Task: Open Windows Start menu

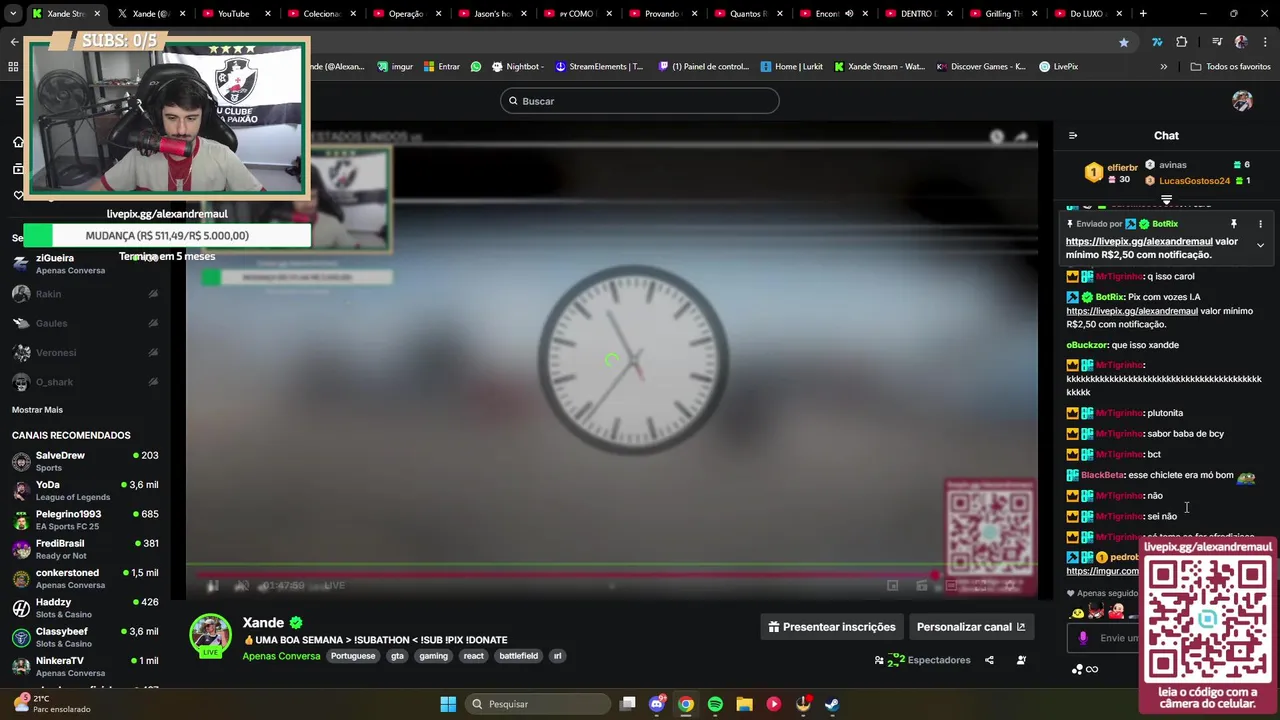Action: coord(448,704)
